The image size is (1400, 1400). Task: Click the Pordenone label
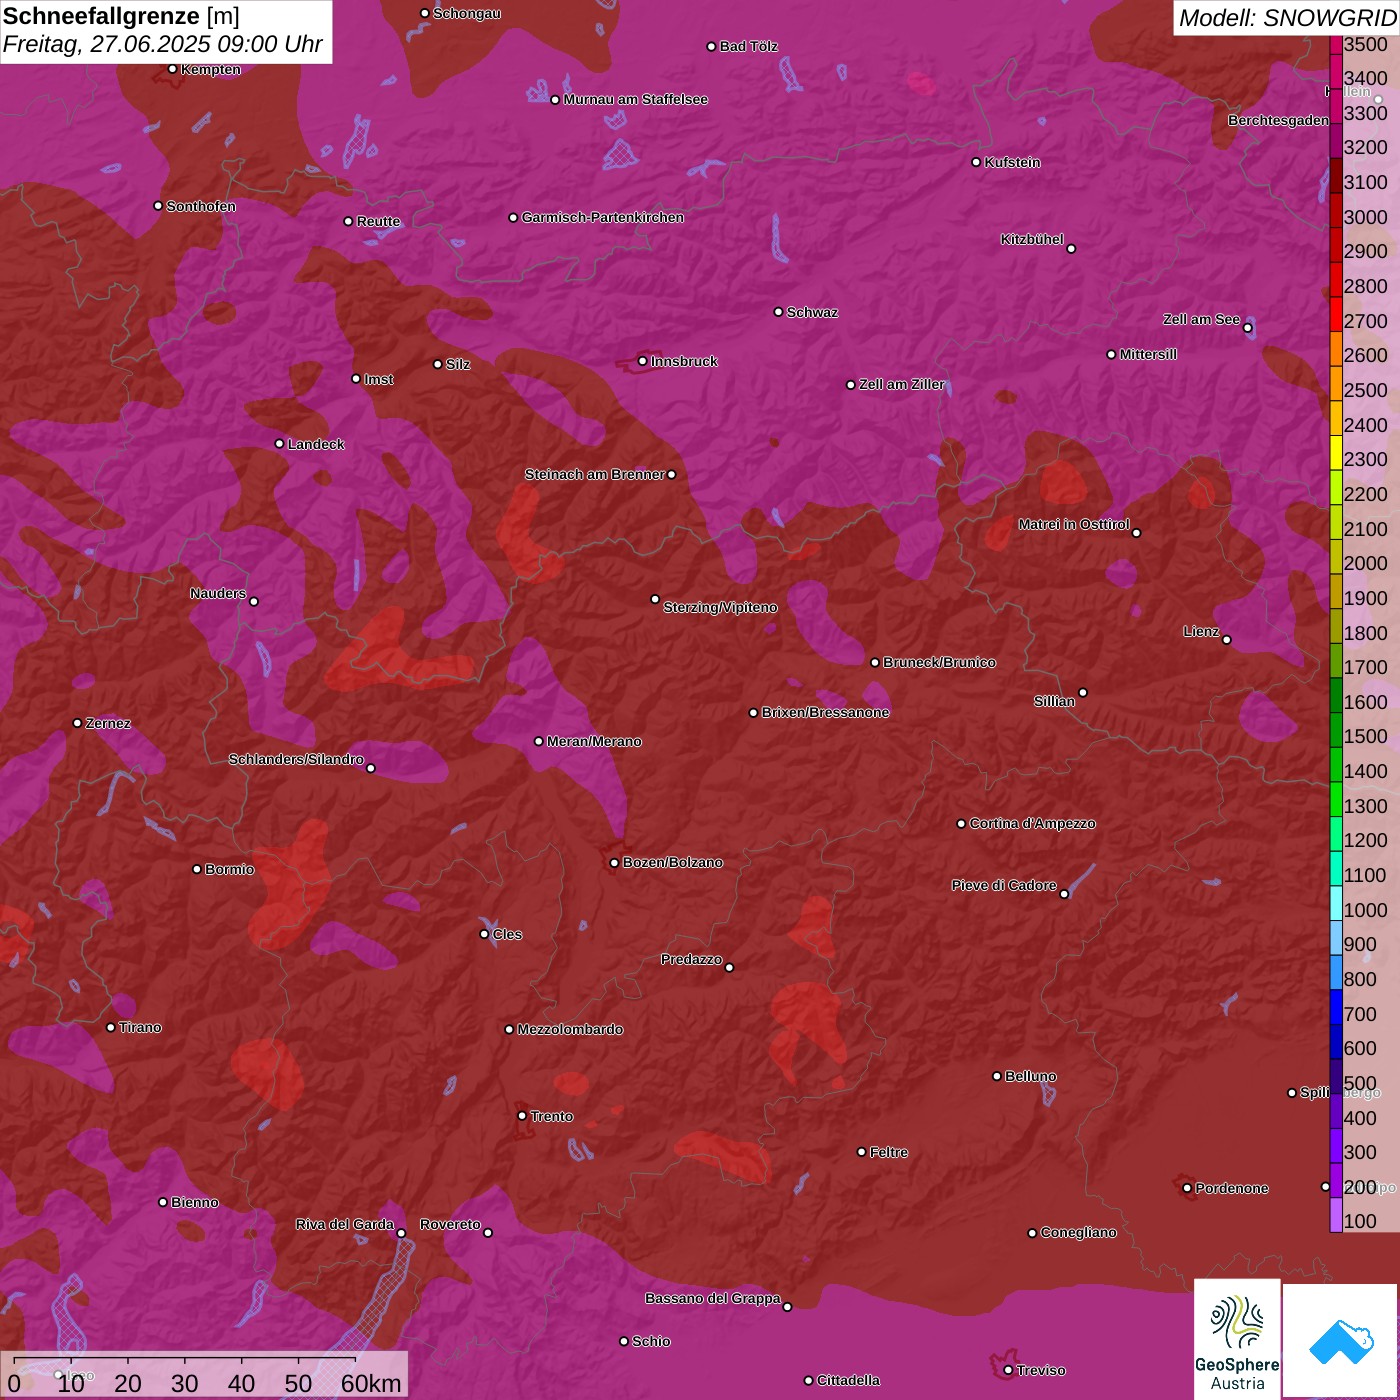pos(1232,1188)
